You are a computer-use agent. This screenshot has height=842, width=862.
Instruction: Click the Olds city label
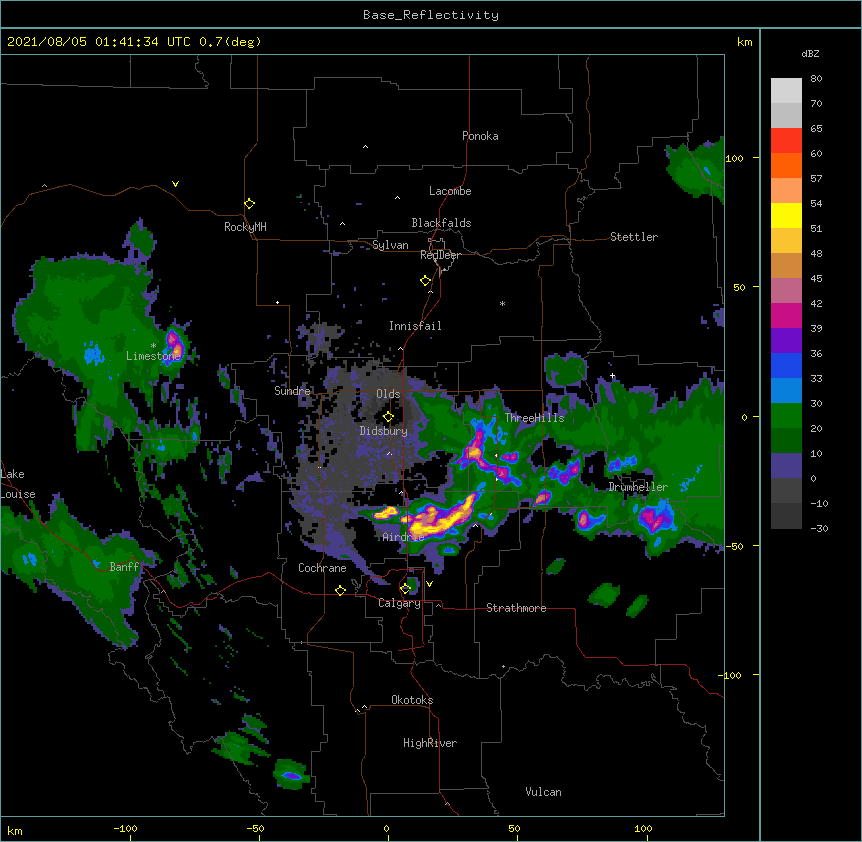pyautogui.click(x=388, y=394)
